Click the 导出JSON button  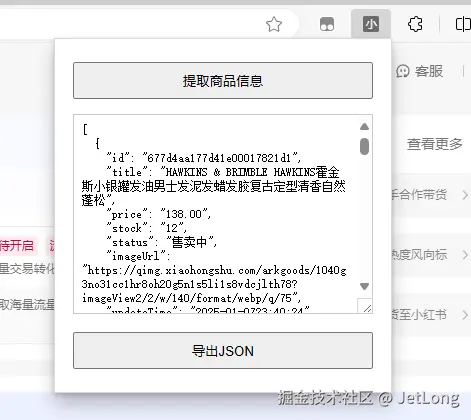(223, 350)
